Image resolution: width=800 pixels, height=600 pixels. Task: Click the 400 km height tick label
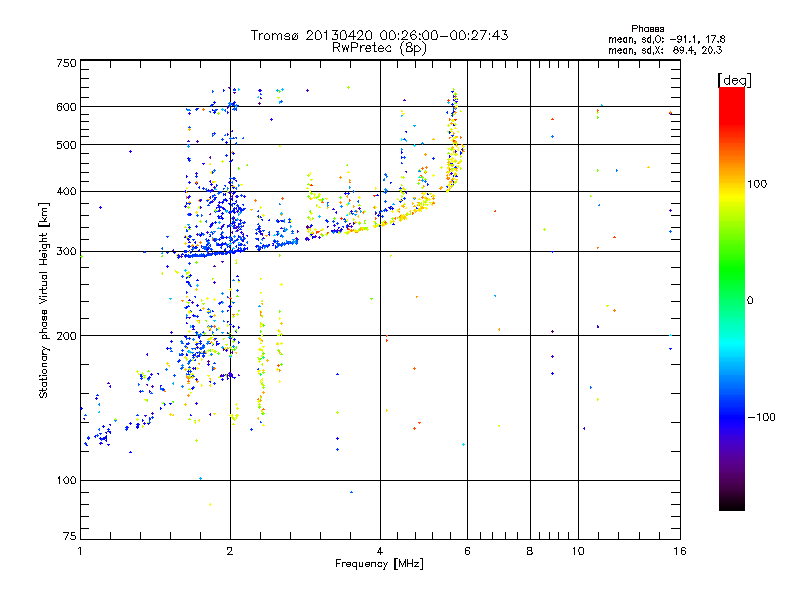[x=66, y=192]
